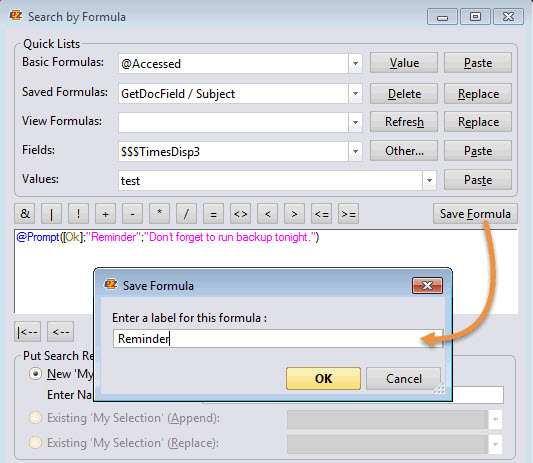Image resolution: width=533 pixels, height=463 pixels.
Task: Cancel the Save Formula dialog
Action: [x=403, y=378]
